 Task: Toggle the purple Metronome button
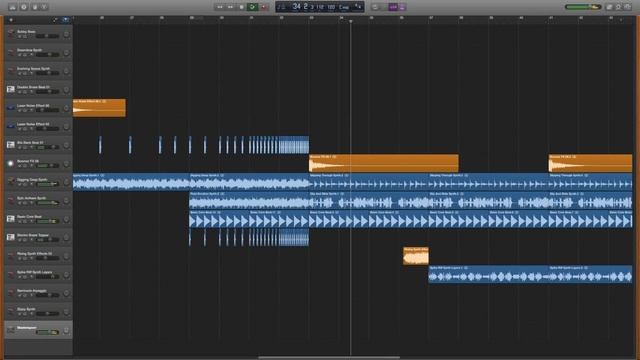coord(403,7)
